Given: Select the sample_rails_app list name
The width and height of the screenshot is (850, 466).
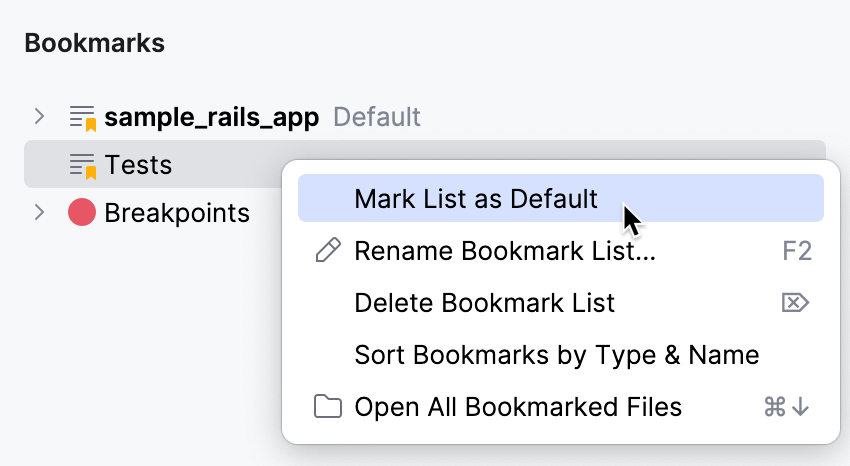Looking at the screenshot, I should click(212, 118).
